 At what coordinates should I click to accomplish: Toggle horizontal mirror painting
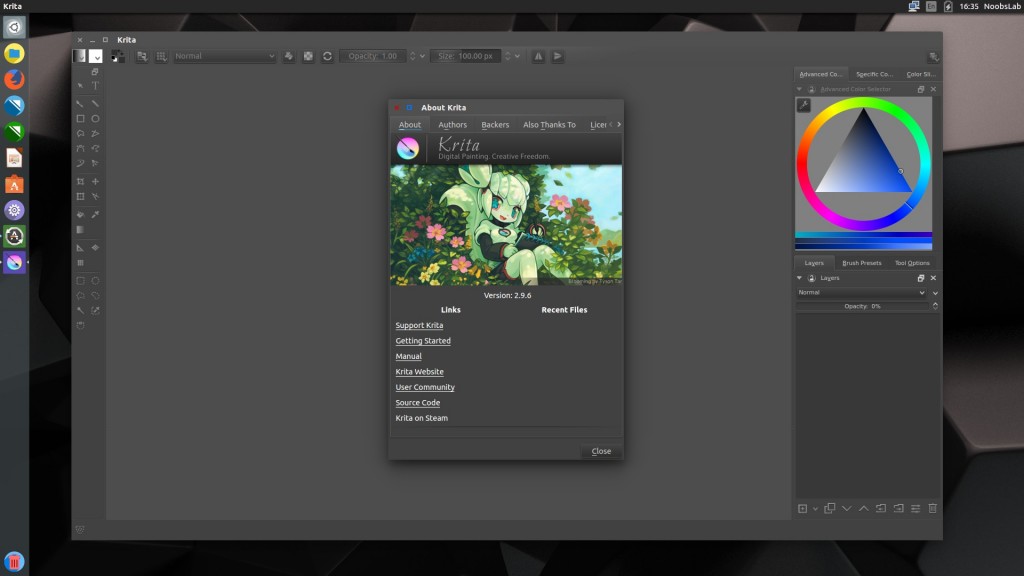(538, 56)
